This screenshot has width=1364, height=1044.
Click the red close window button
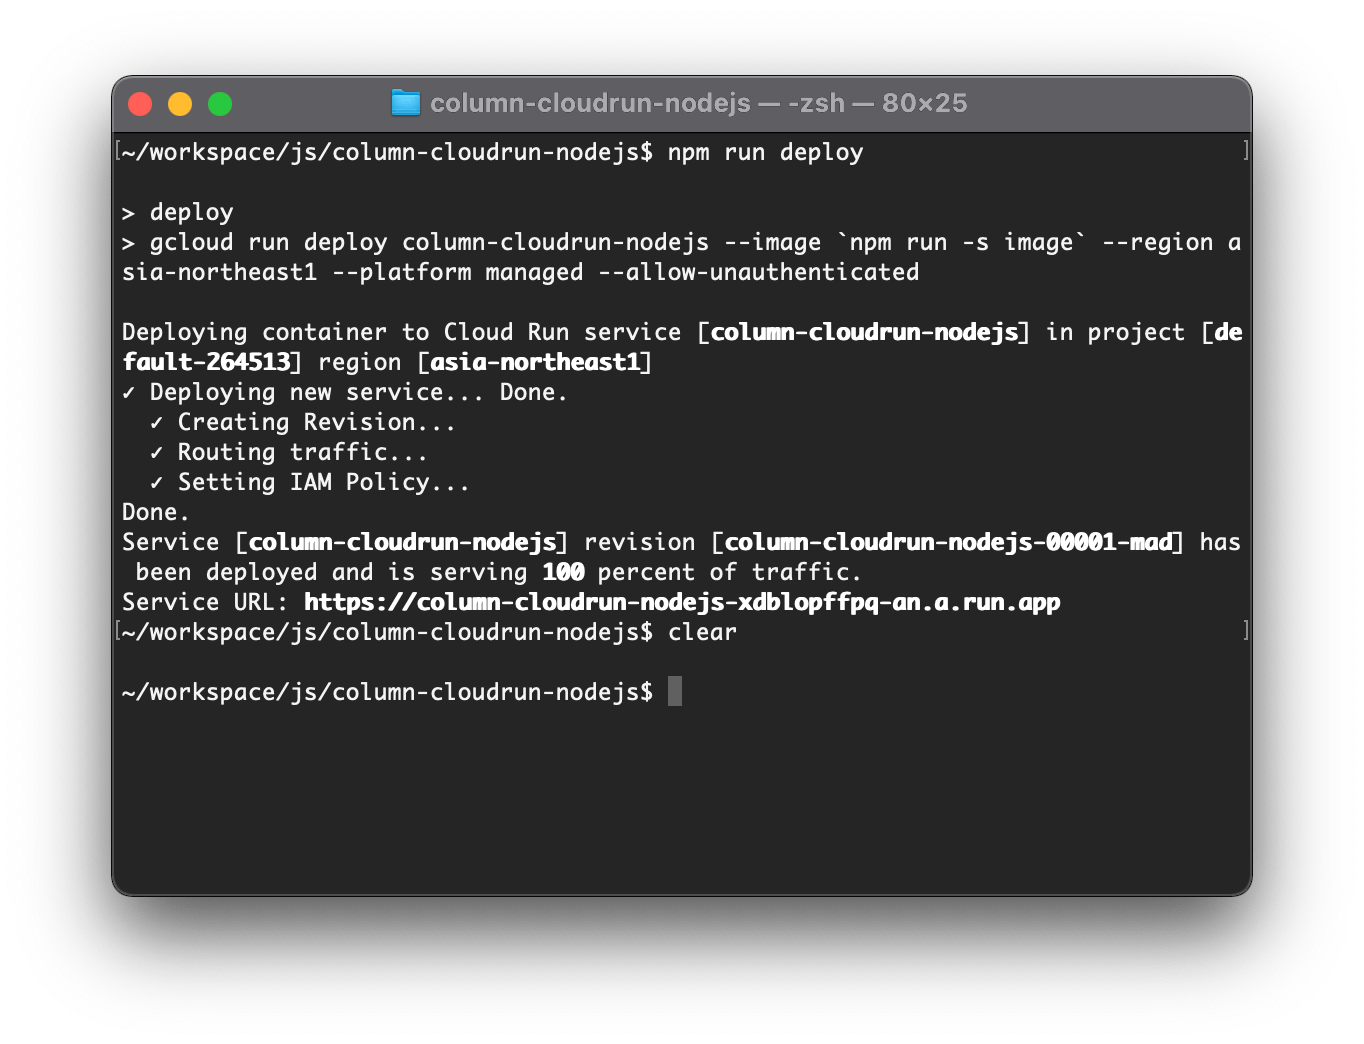140,104
